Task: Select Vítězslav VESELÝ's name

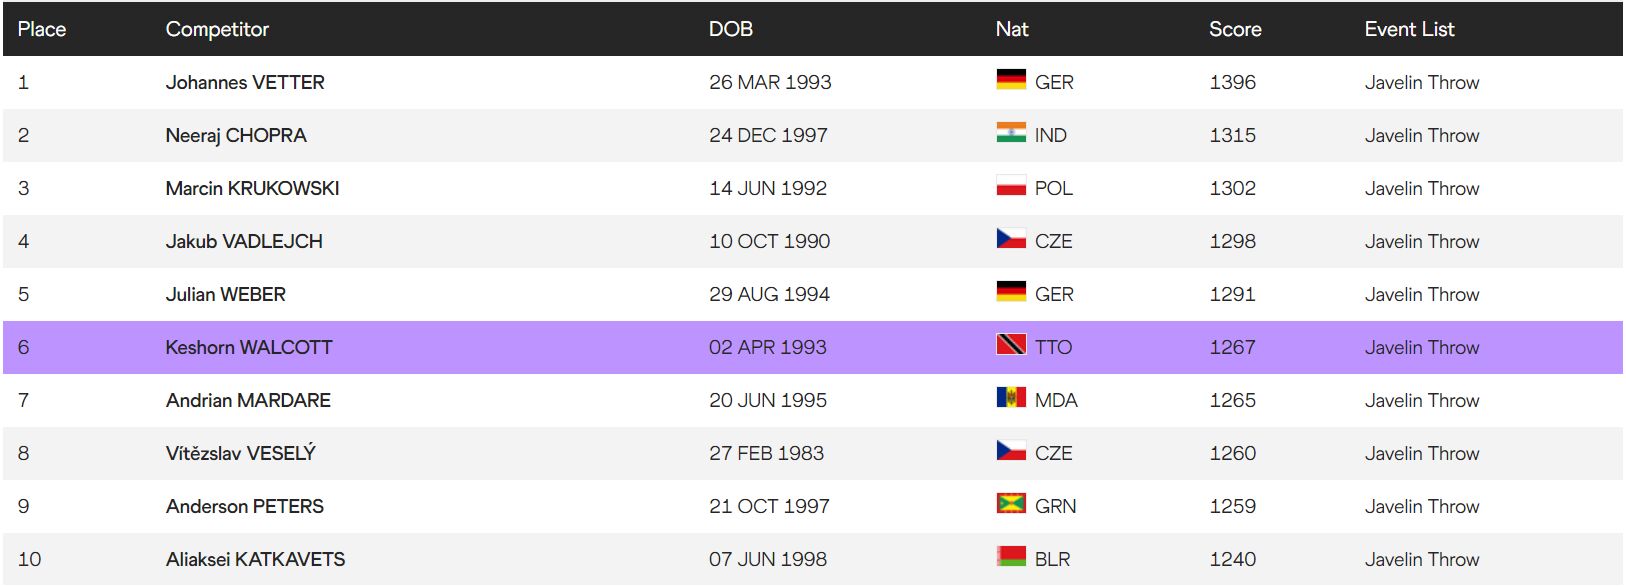Action: (x=241, y=453)
